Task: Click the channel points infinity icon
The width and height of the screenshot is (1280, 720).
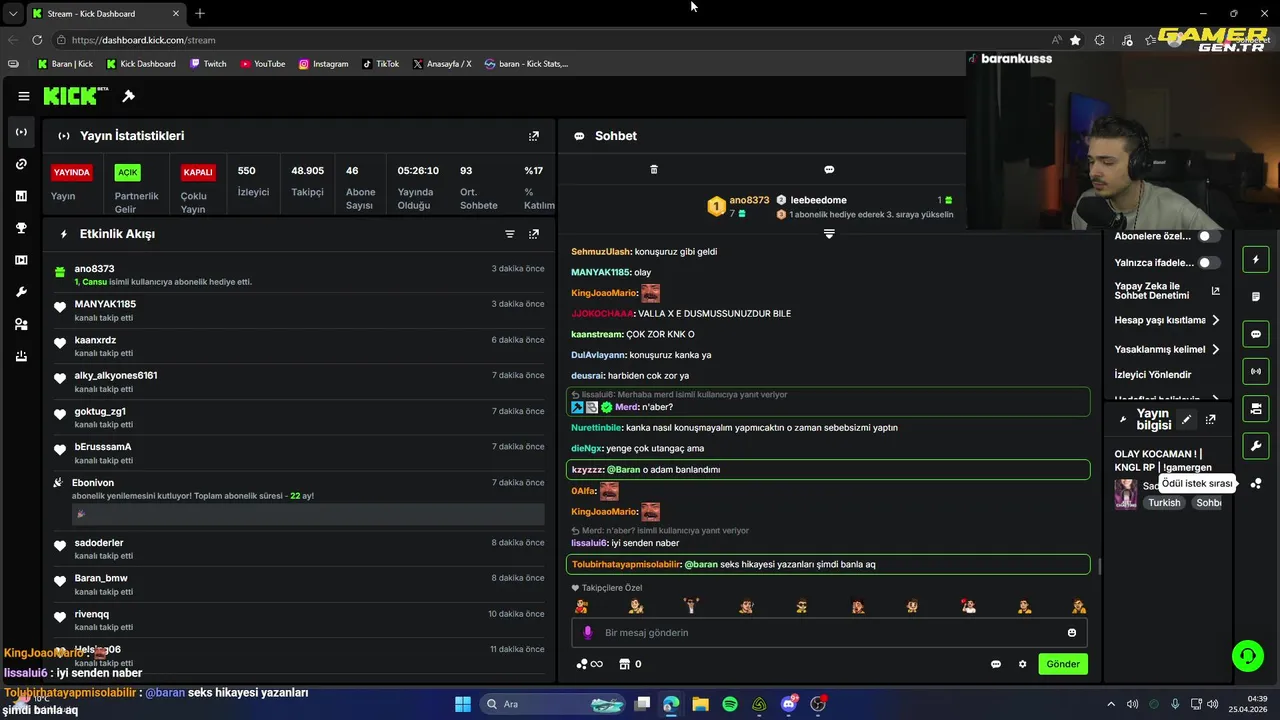Action: pos(590,664)
